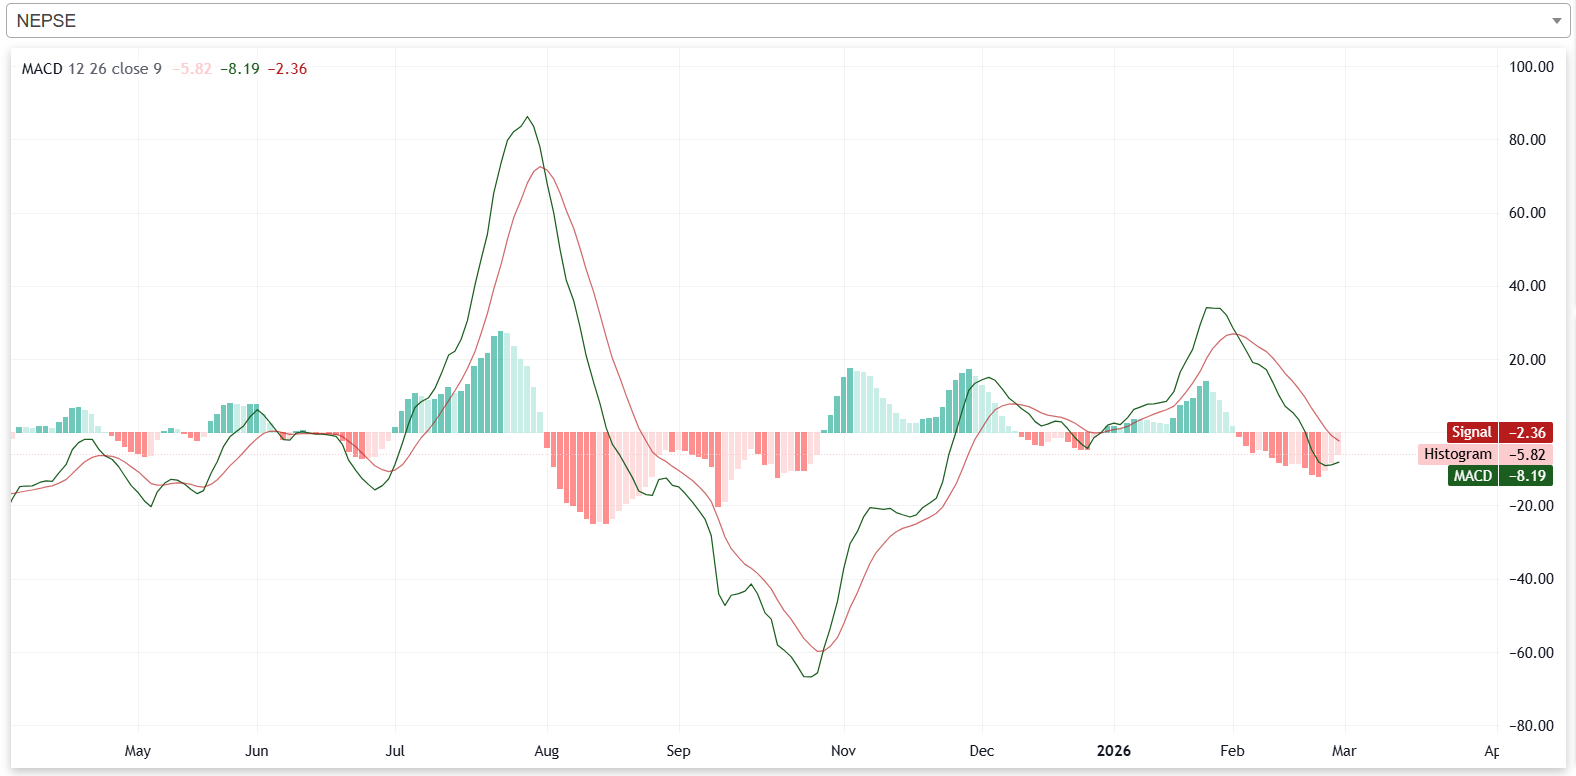1576x776 pixels.
Task: Select the green MACD label on price axis
Action: [x=1472, y=476]
